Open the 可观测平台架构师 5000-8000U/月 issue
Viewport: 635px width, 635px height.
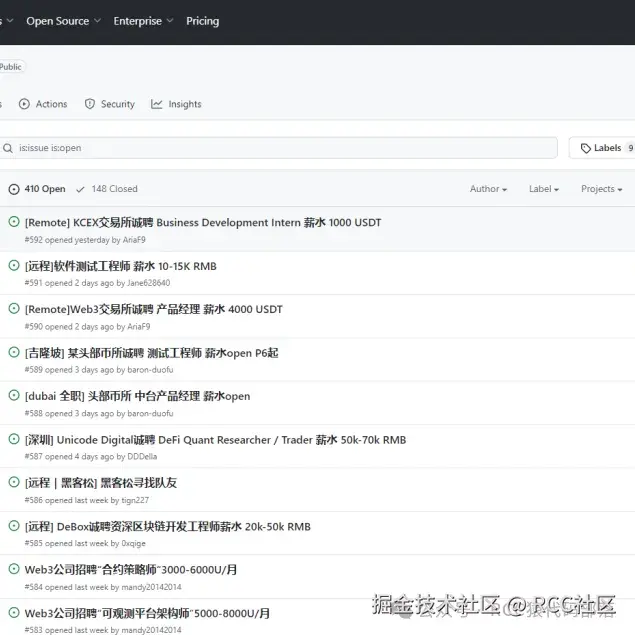pos(147,613)
